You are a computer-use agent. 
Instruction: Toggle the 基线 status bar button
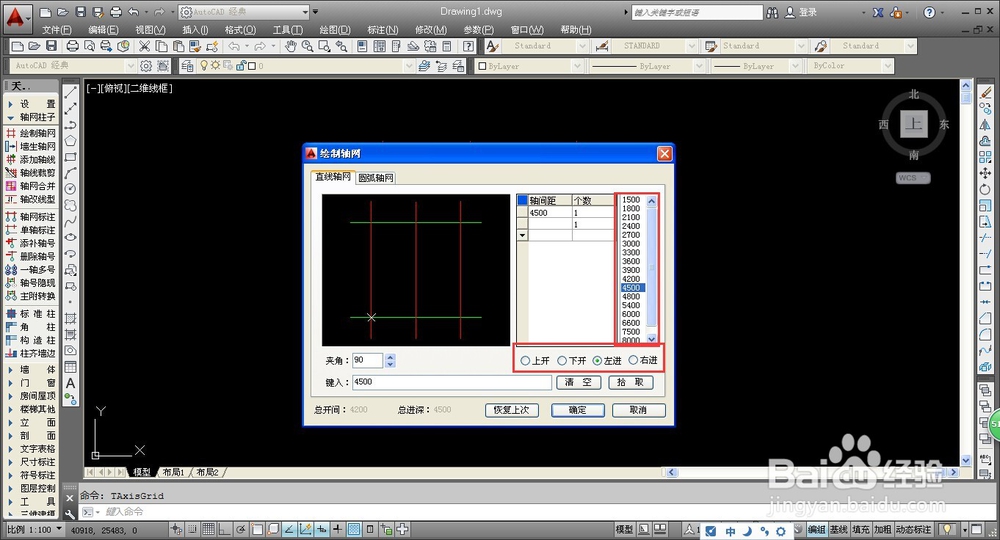click(839, 530)
